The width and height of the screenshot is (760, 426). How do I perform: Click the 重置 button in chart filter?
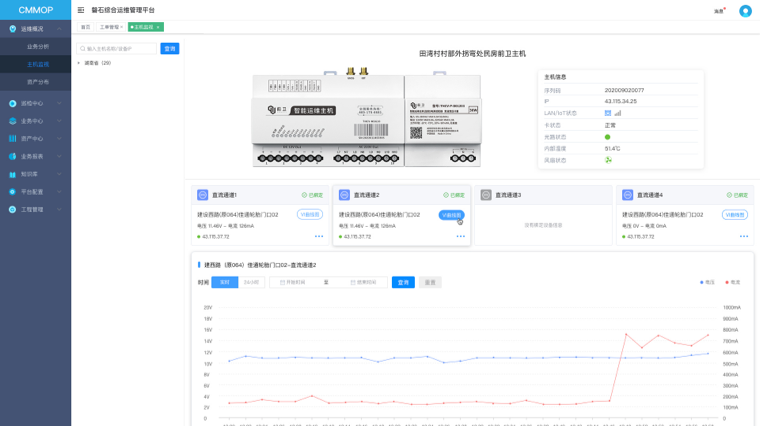(x=430, y=283)
